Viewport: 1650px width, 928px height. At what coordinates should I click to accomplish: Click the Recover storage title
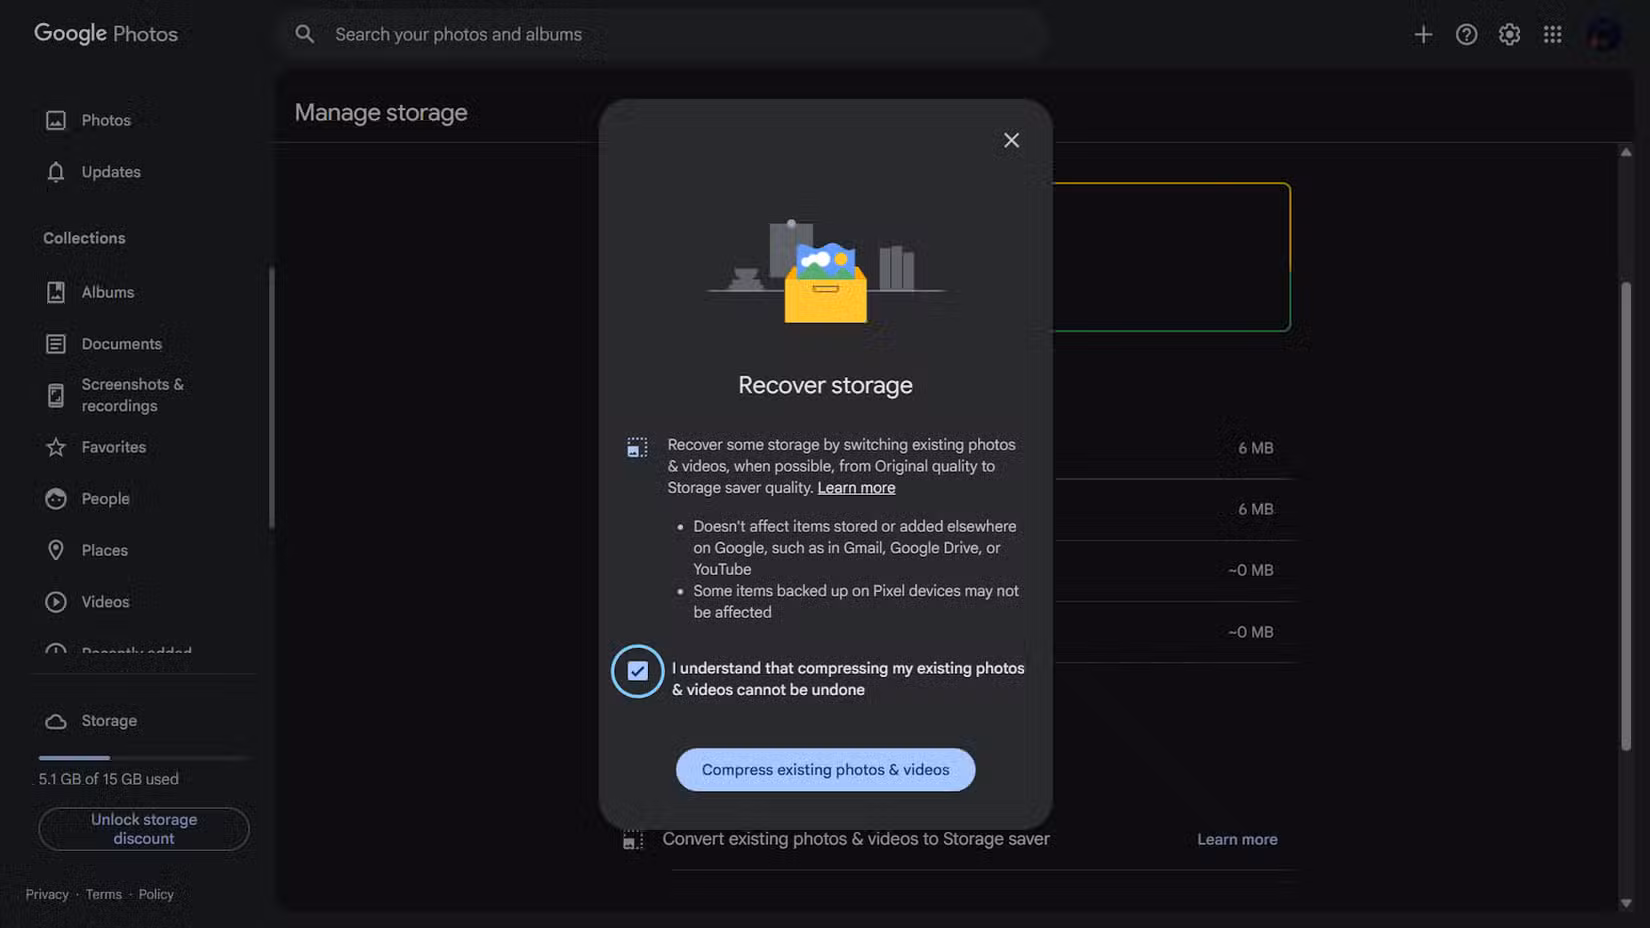[x=825, y=385]
